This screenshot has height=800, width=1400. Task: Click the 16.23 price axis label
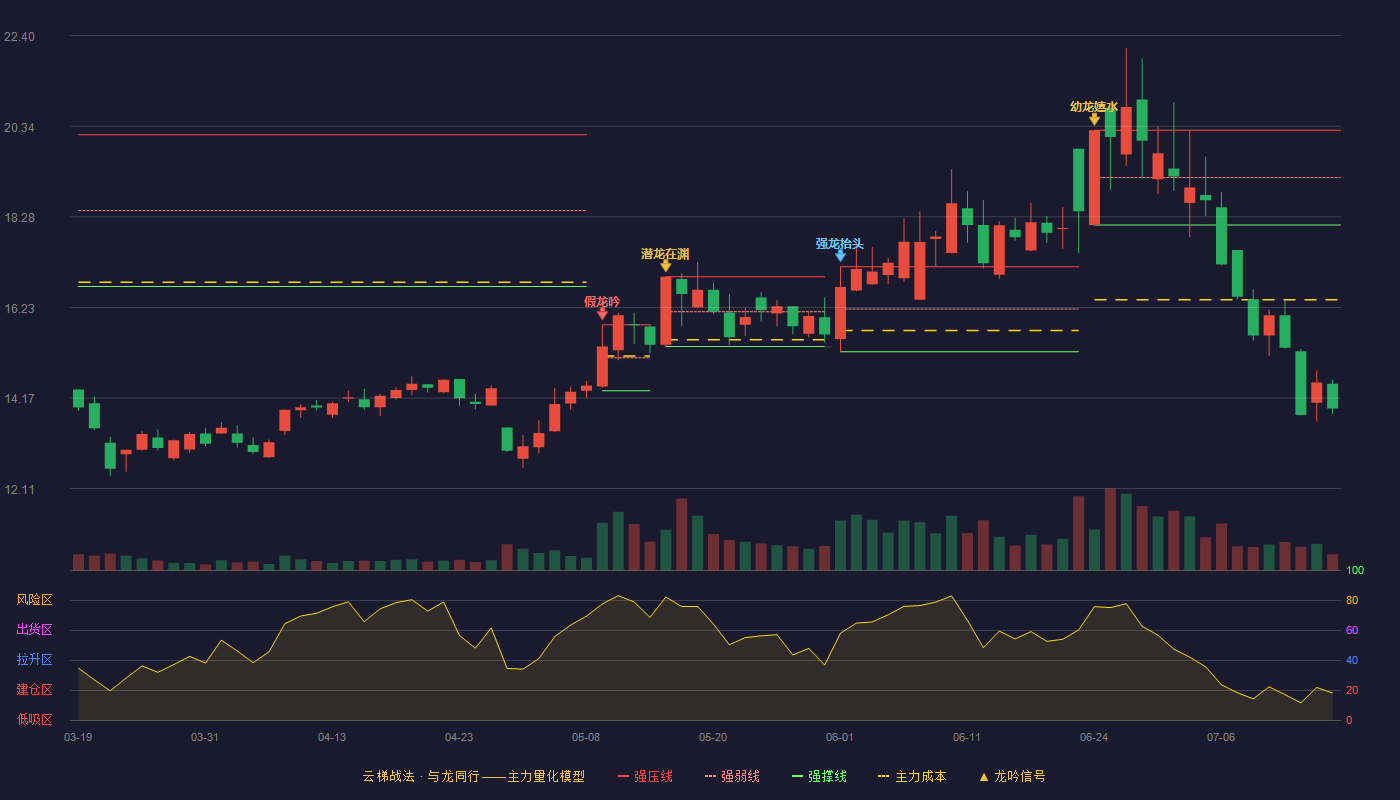(19, 309)
